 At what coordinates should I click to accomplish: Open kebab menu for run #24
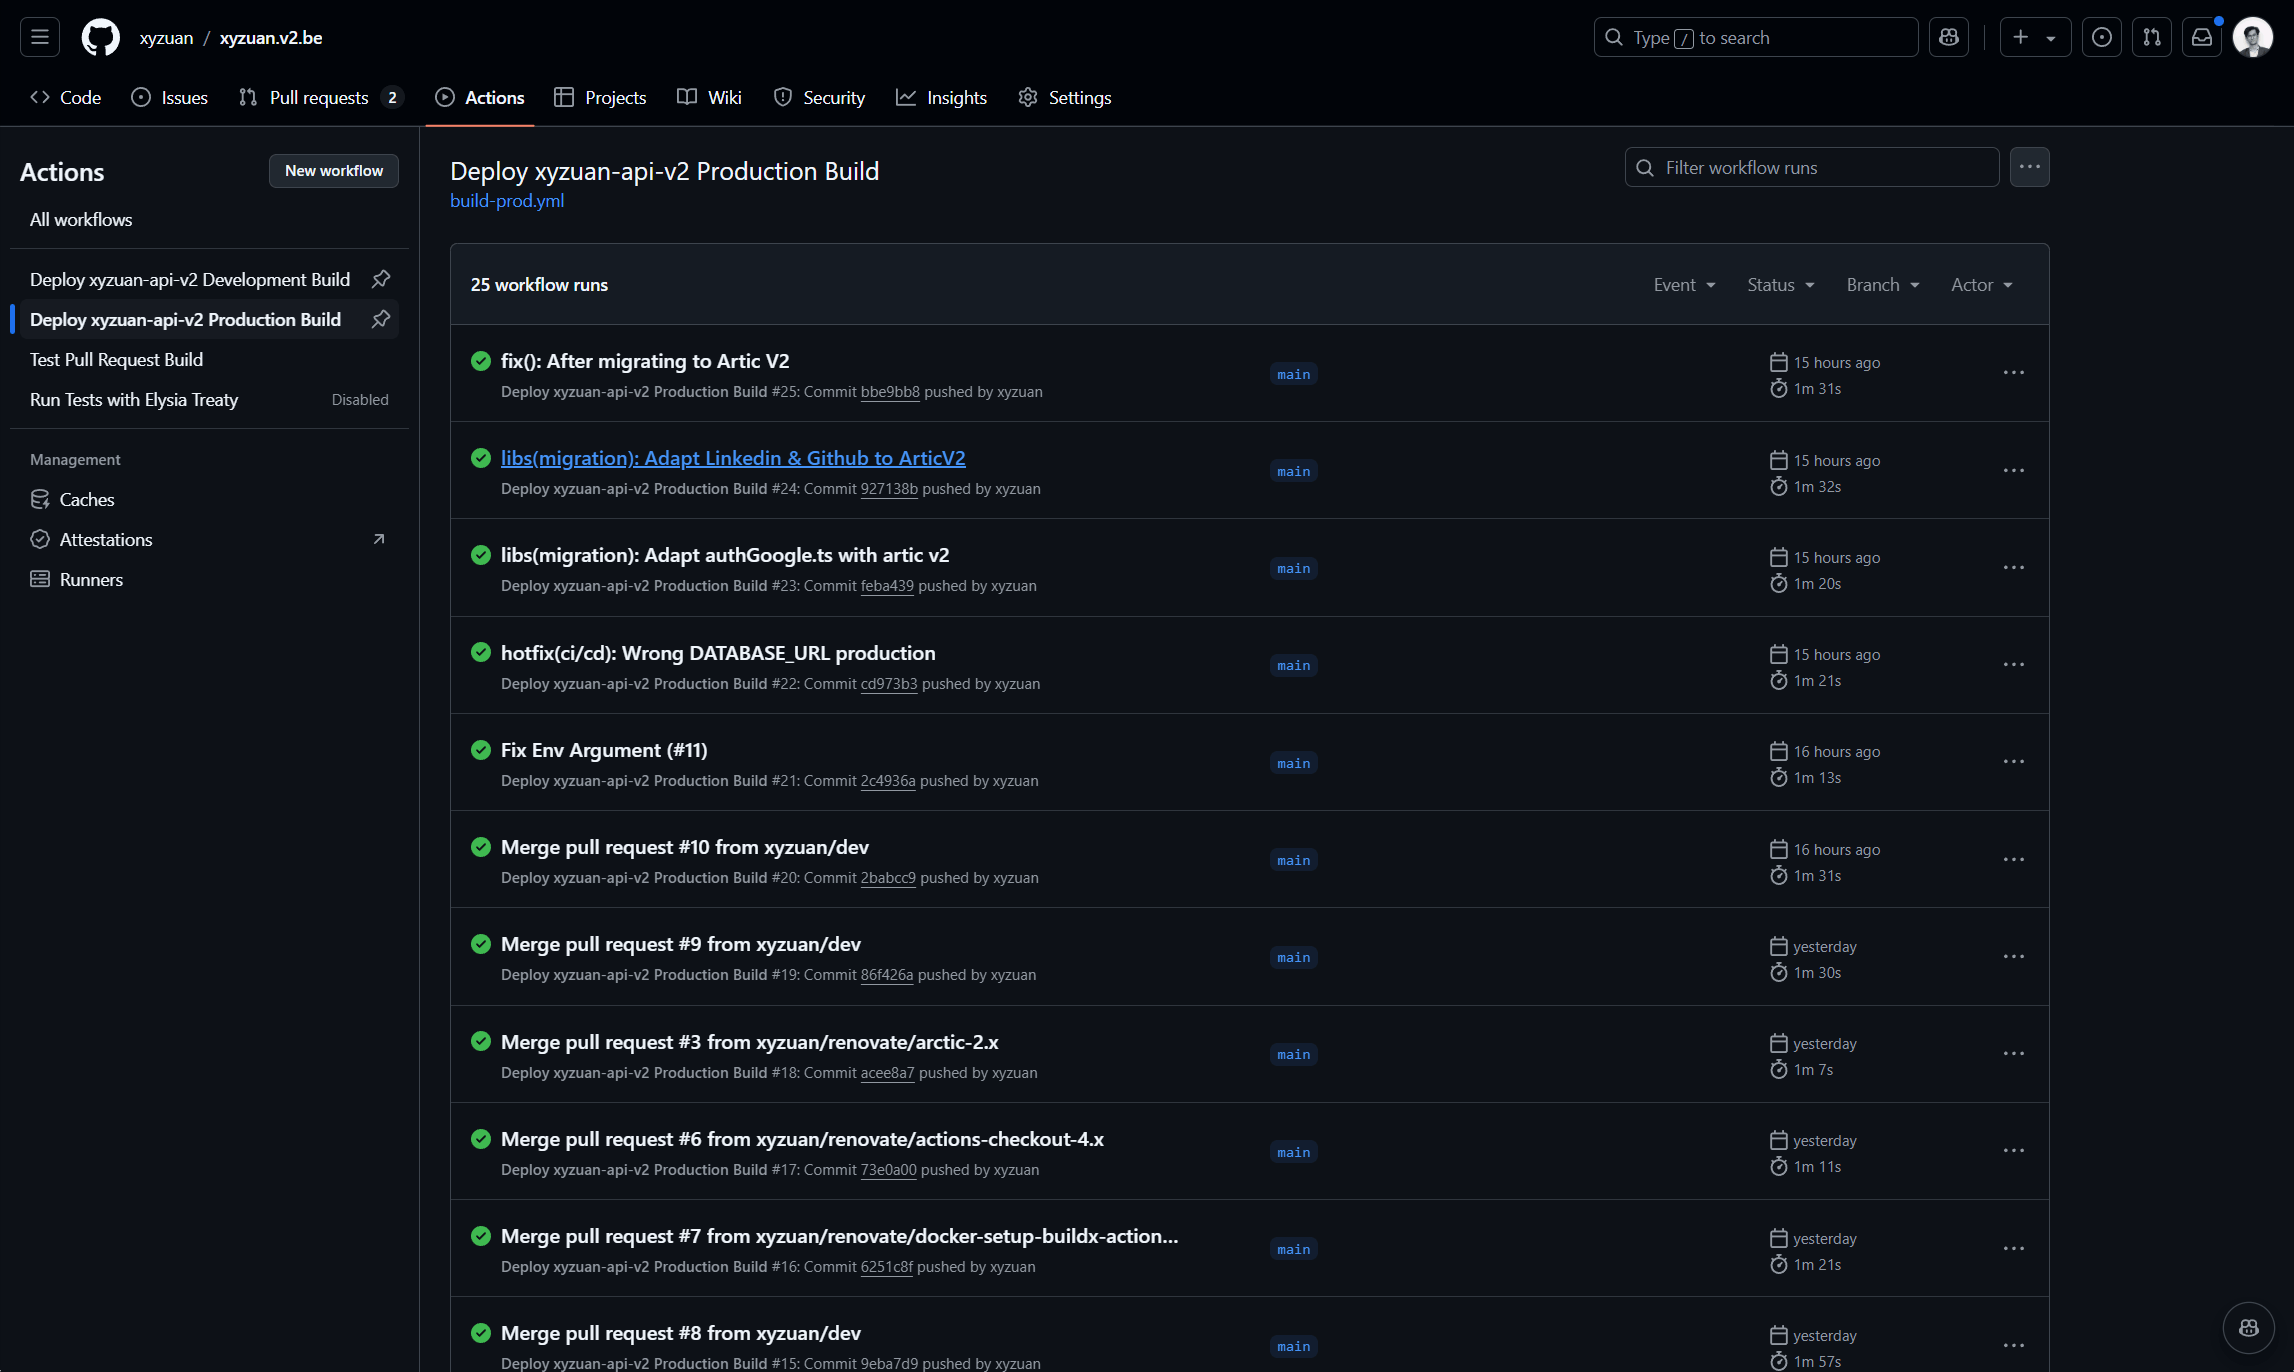click(2013, 470)
